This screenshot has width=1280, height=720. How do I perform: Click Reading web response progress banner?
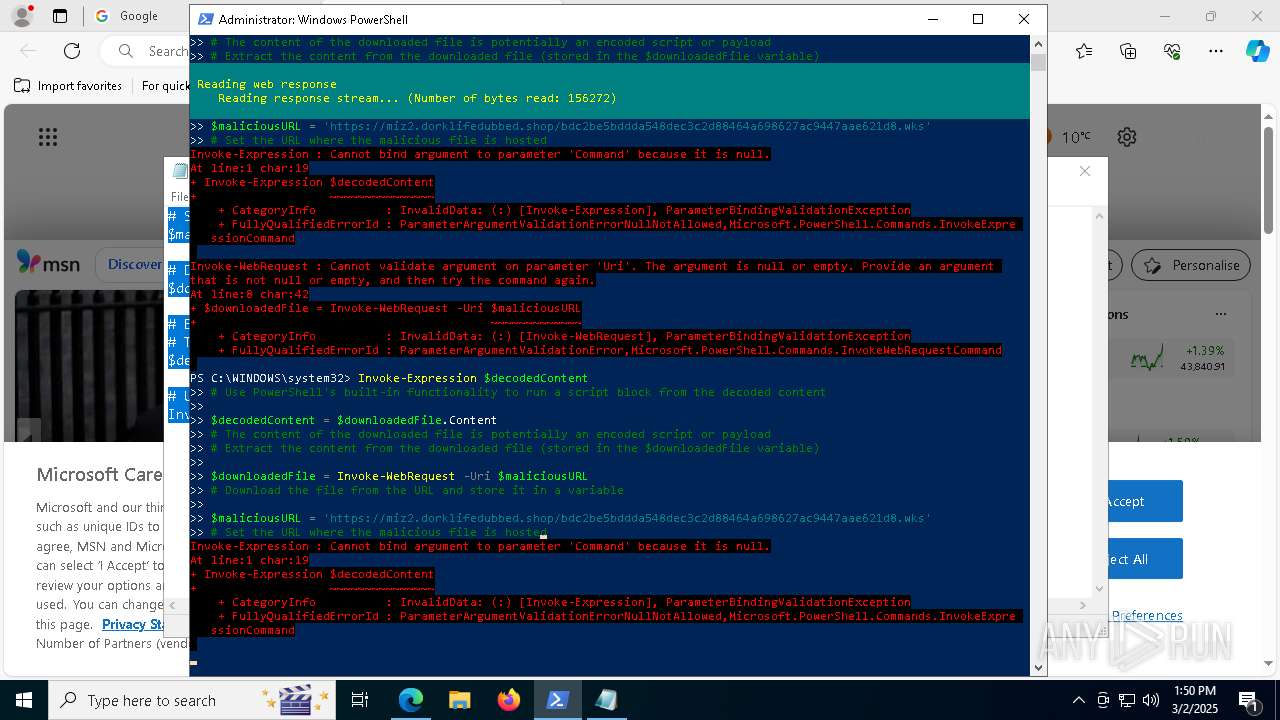click(x=609, y=91)
